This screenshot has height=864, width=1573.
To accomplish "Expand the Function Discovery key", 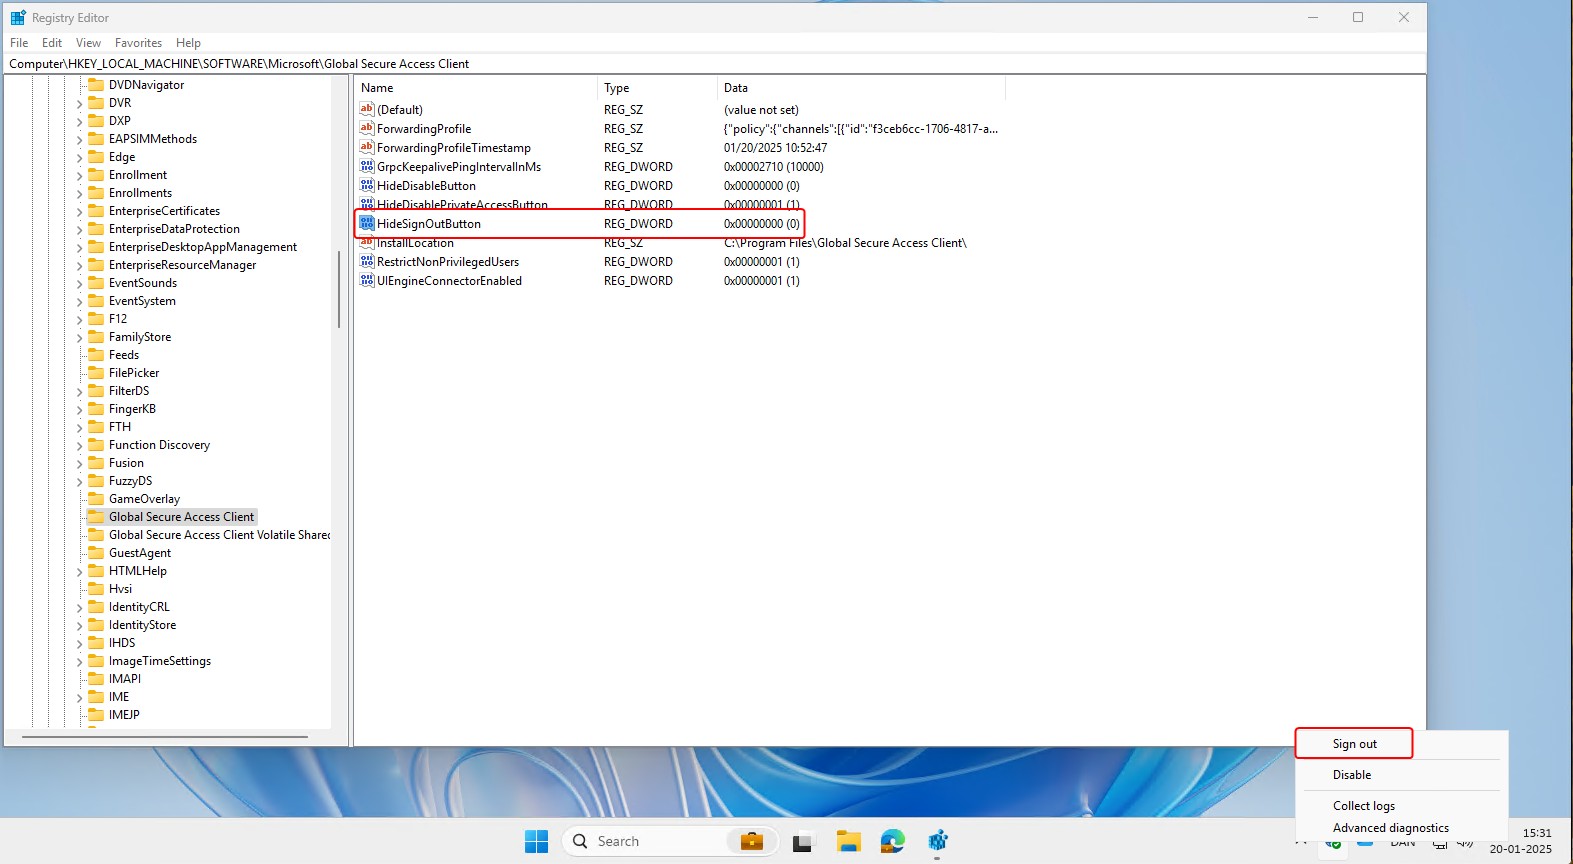I will pos(79,445).
